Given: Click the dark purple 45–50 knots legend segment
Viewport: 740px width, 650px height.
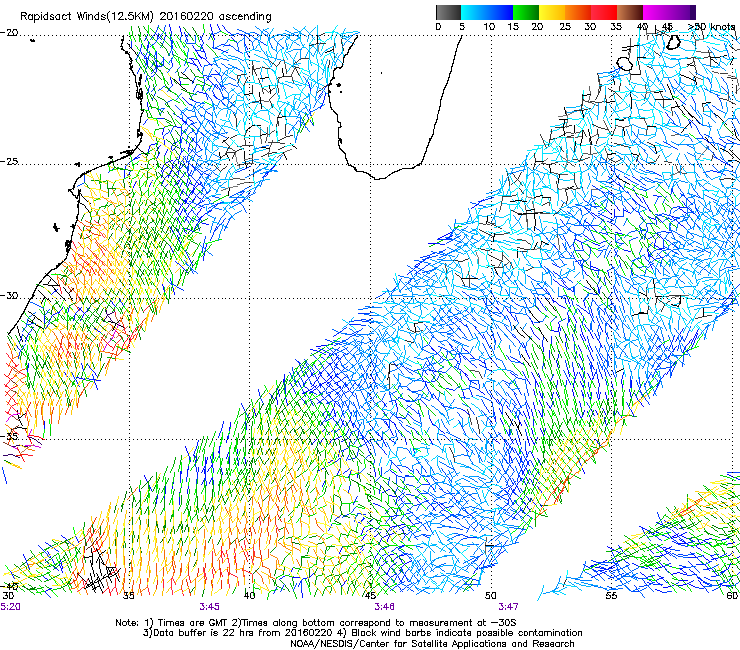Looking at the screenshot, I should 682,12.
